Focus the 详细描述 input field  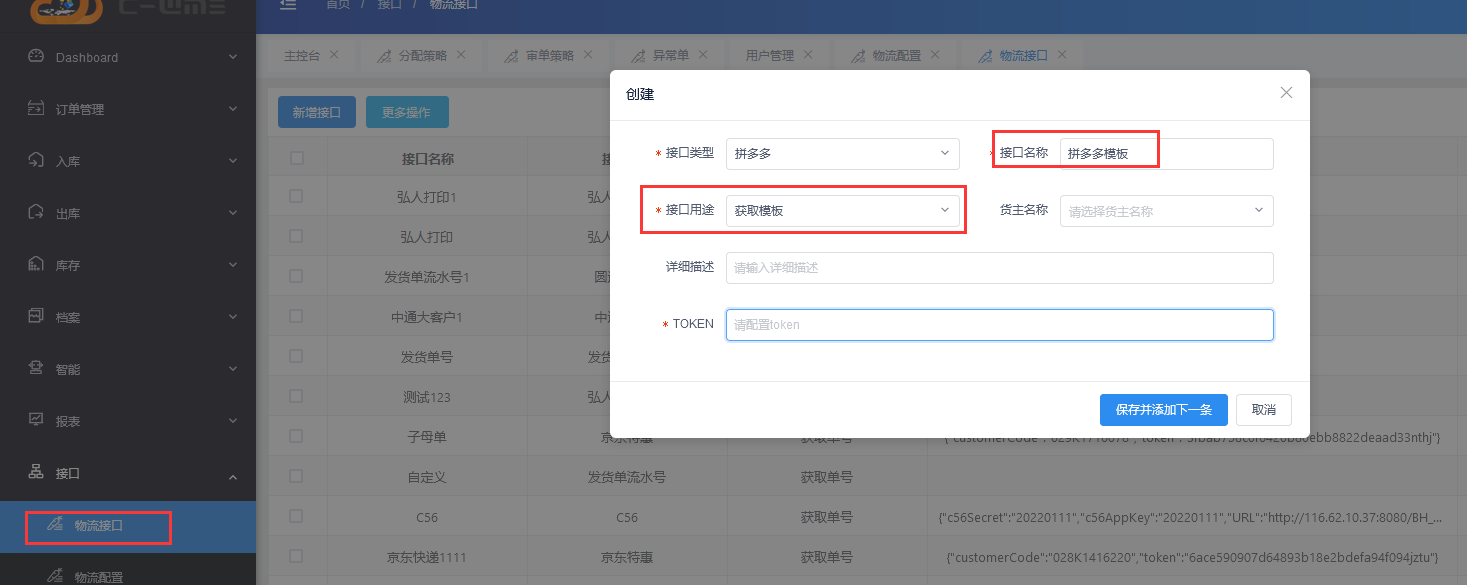[x=999, y=268]
